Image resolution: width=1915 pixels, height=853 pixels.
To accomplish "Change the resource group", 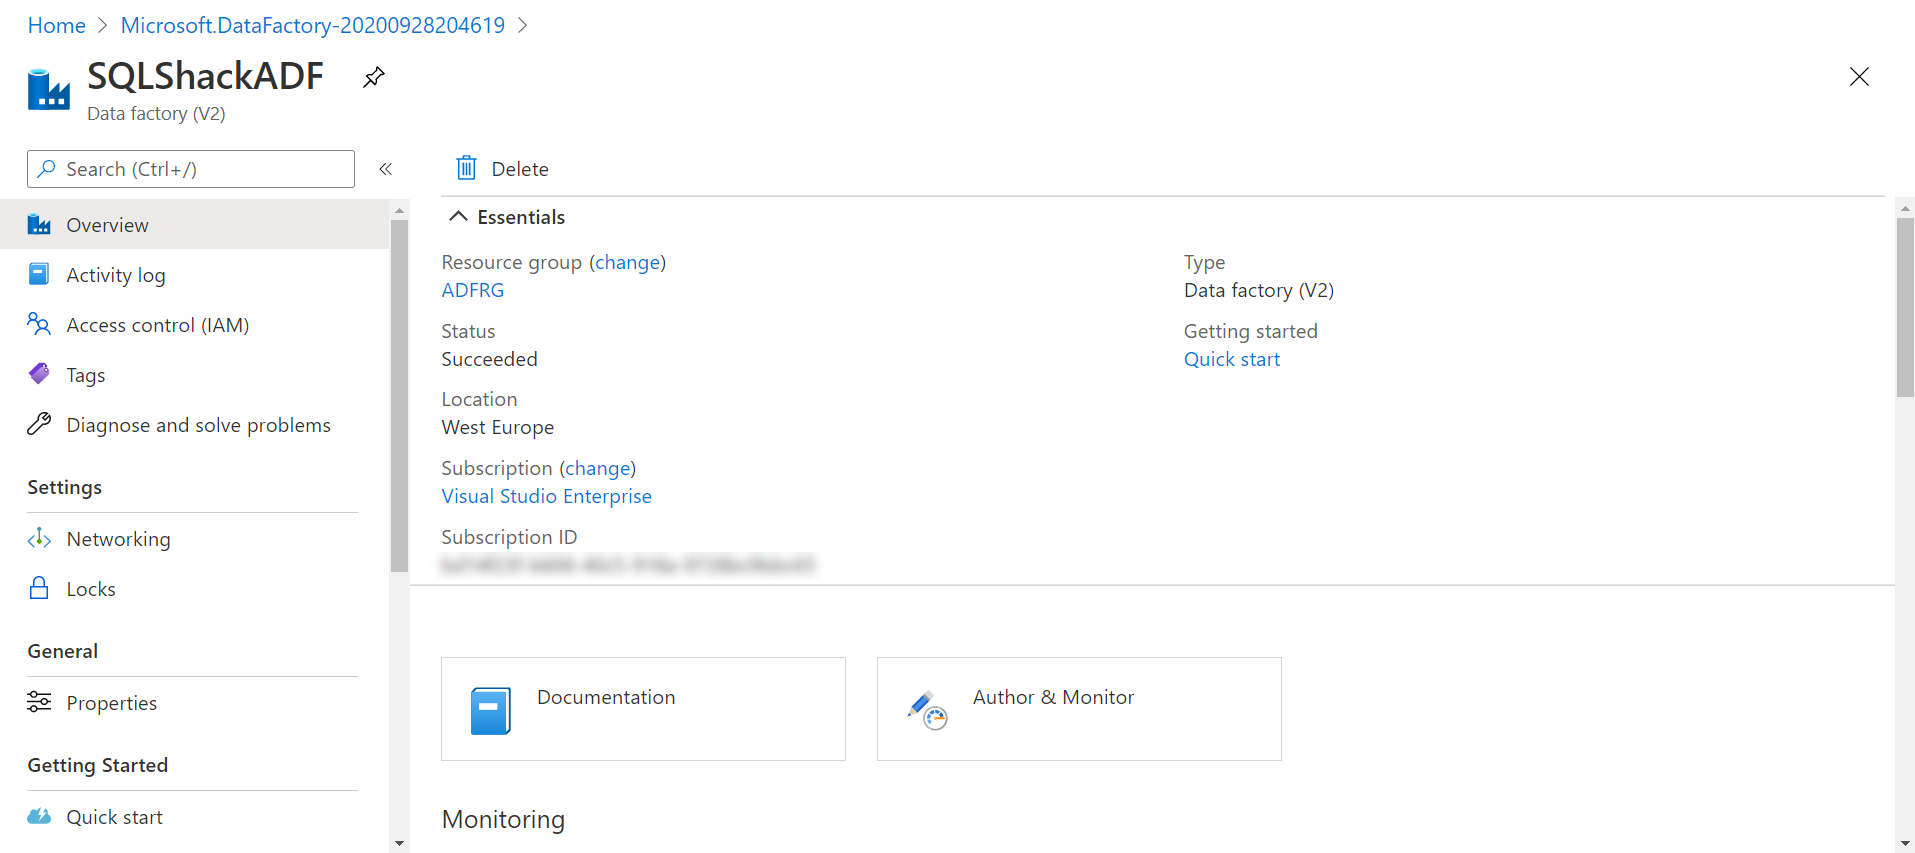I will [627, 262].
